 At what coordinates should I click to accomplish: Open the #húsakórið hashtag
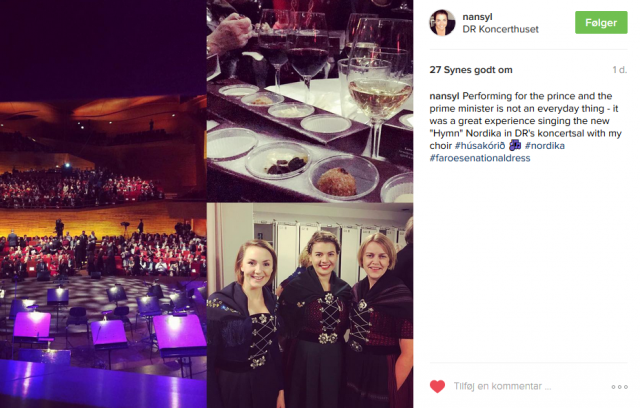(x=480, y=146)
